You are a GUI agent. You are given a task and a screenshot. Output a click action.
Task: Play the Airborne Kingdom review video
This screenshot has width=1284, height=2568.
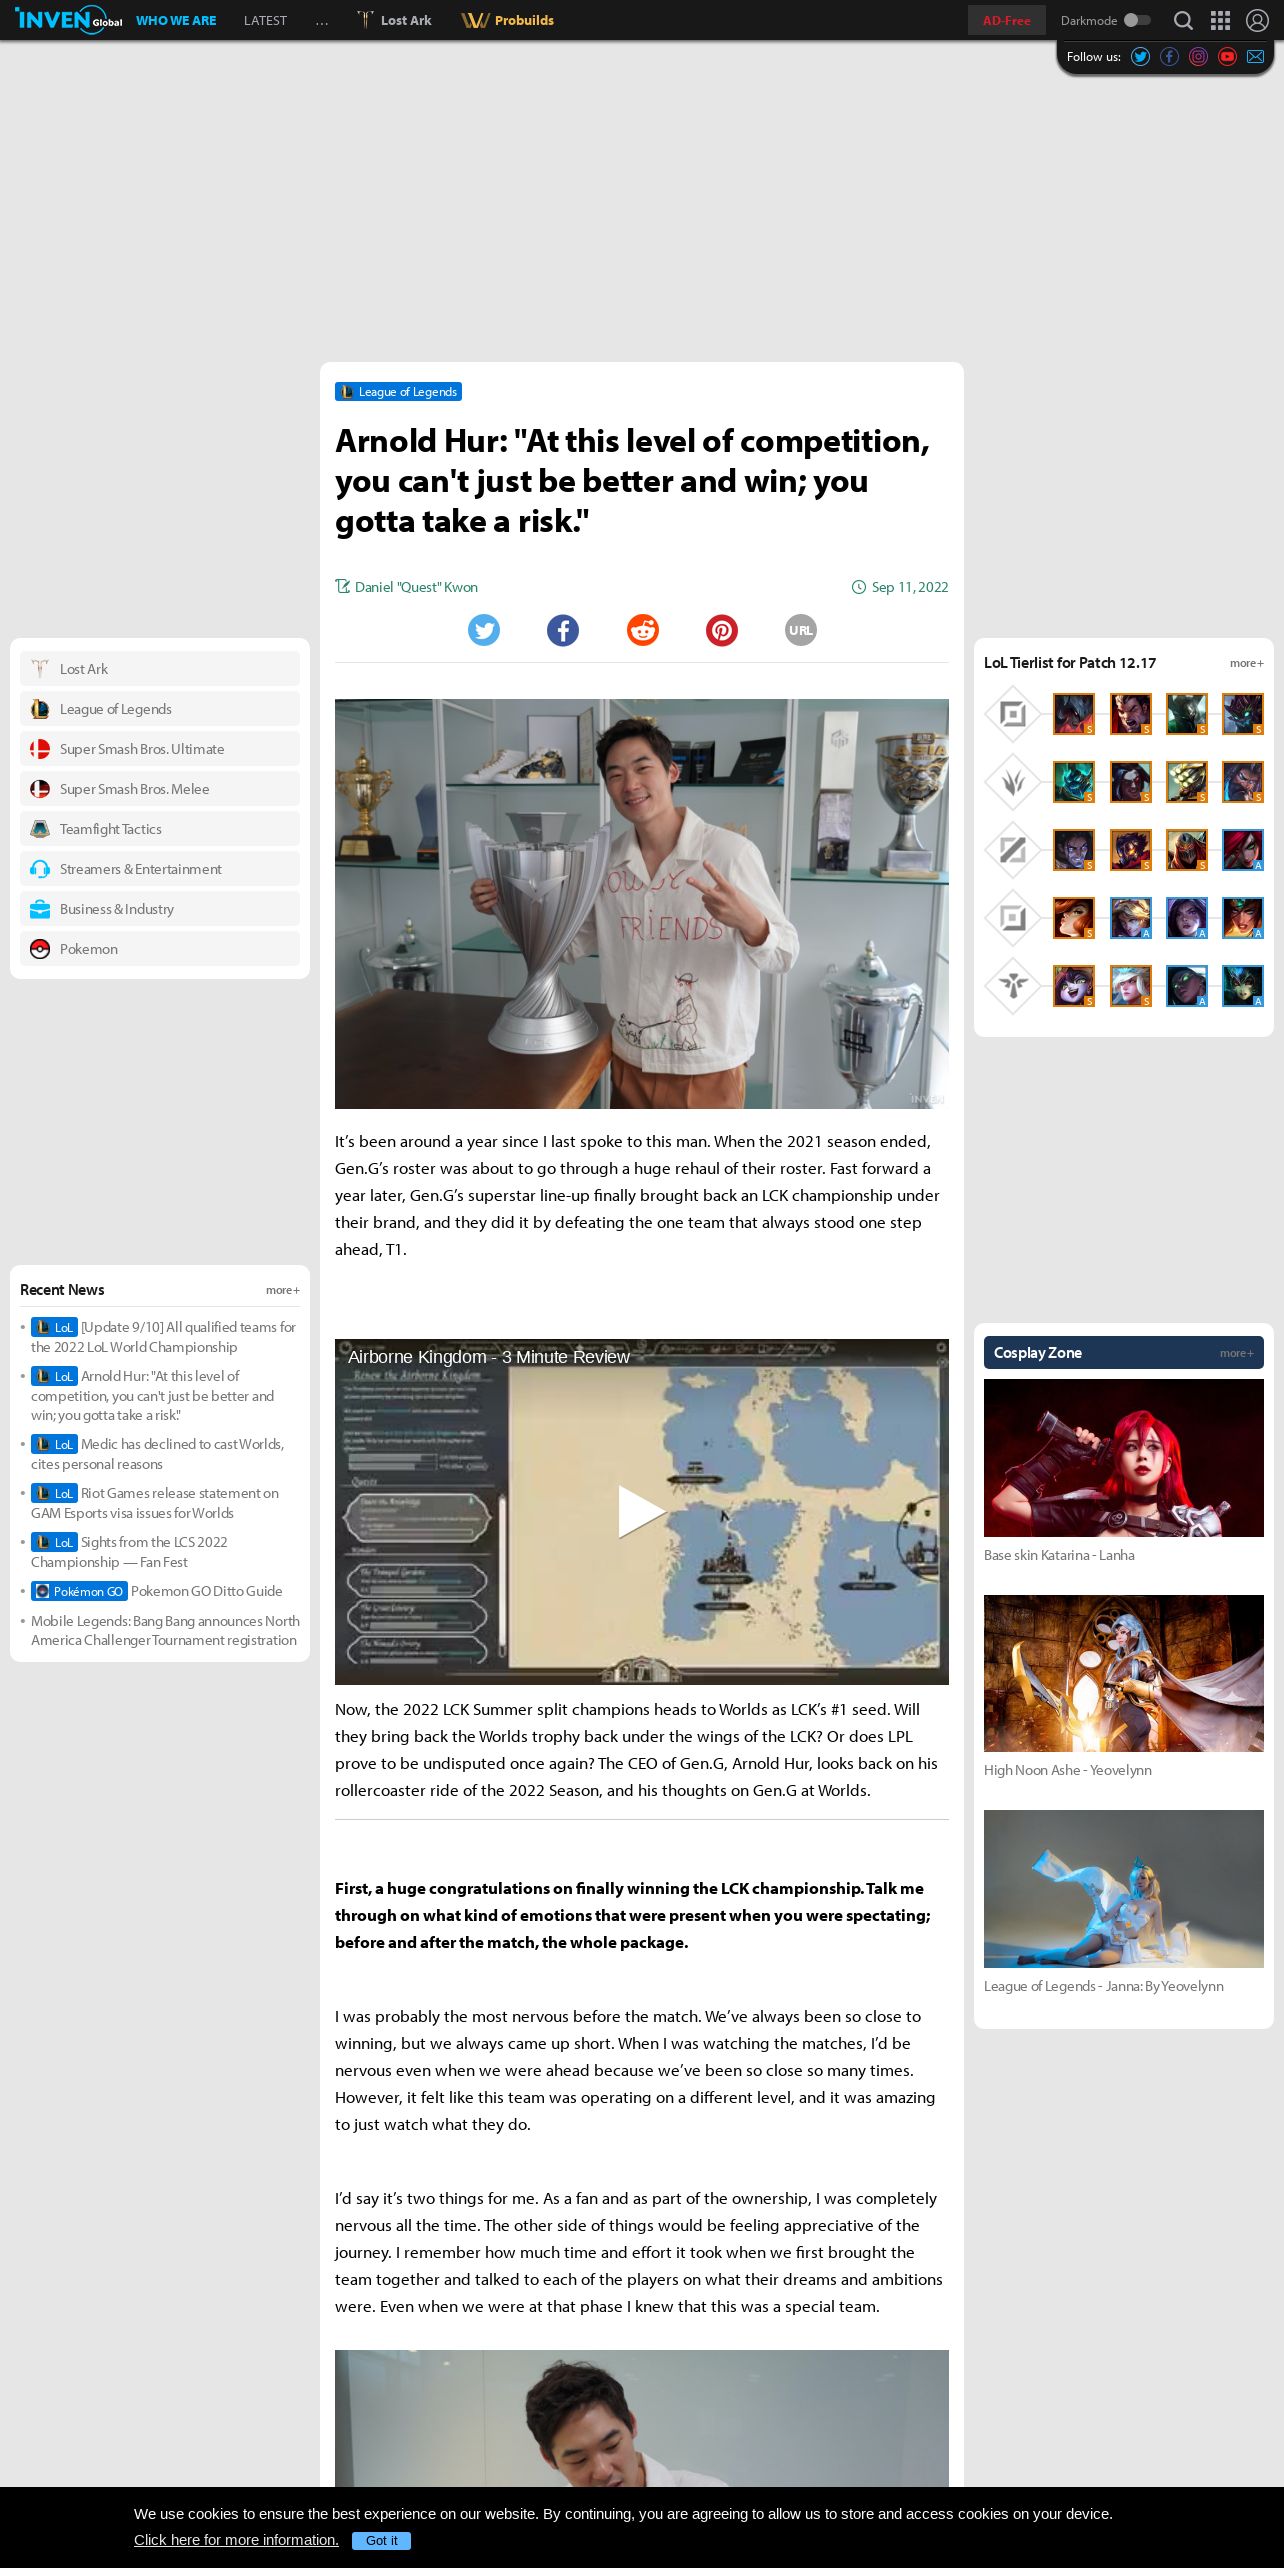pyautogui.click(x=641, y=1511)
